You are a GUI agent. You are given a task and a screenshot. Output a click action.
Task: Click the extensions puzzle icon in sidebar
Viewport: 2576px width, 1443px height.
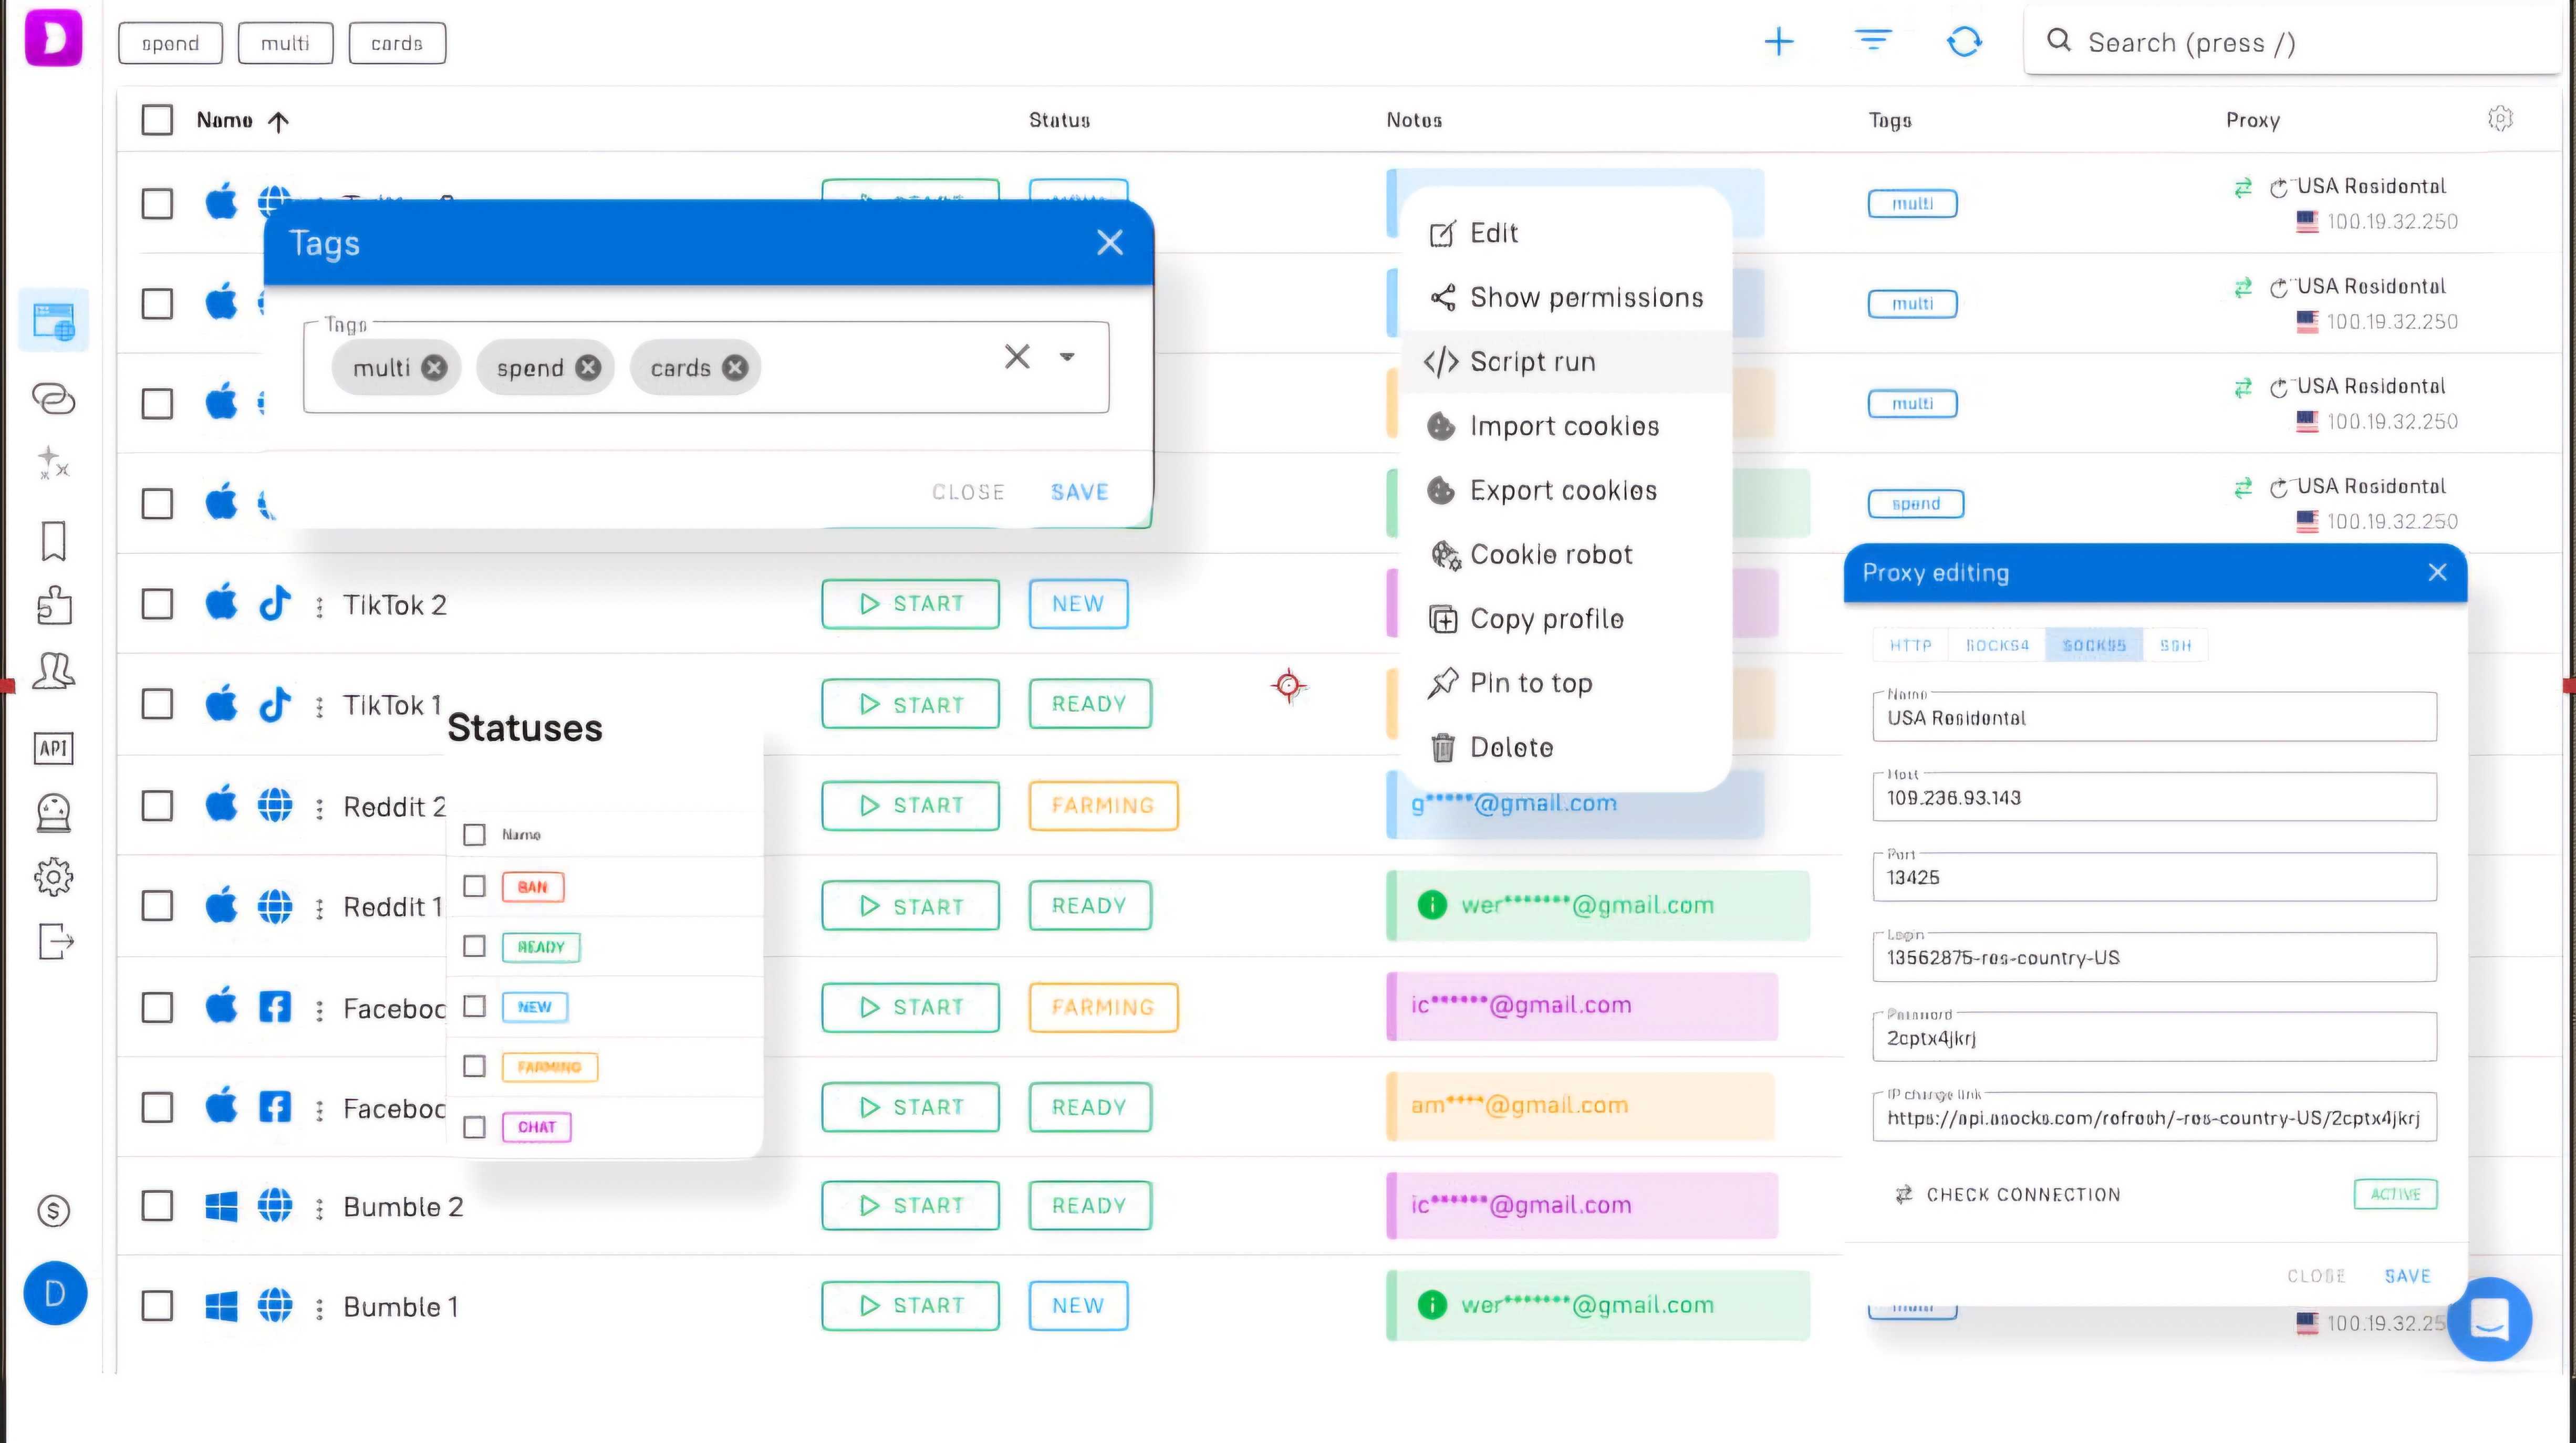pyautogui.click(x=54, y=605)
